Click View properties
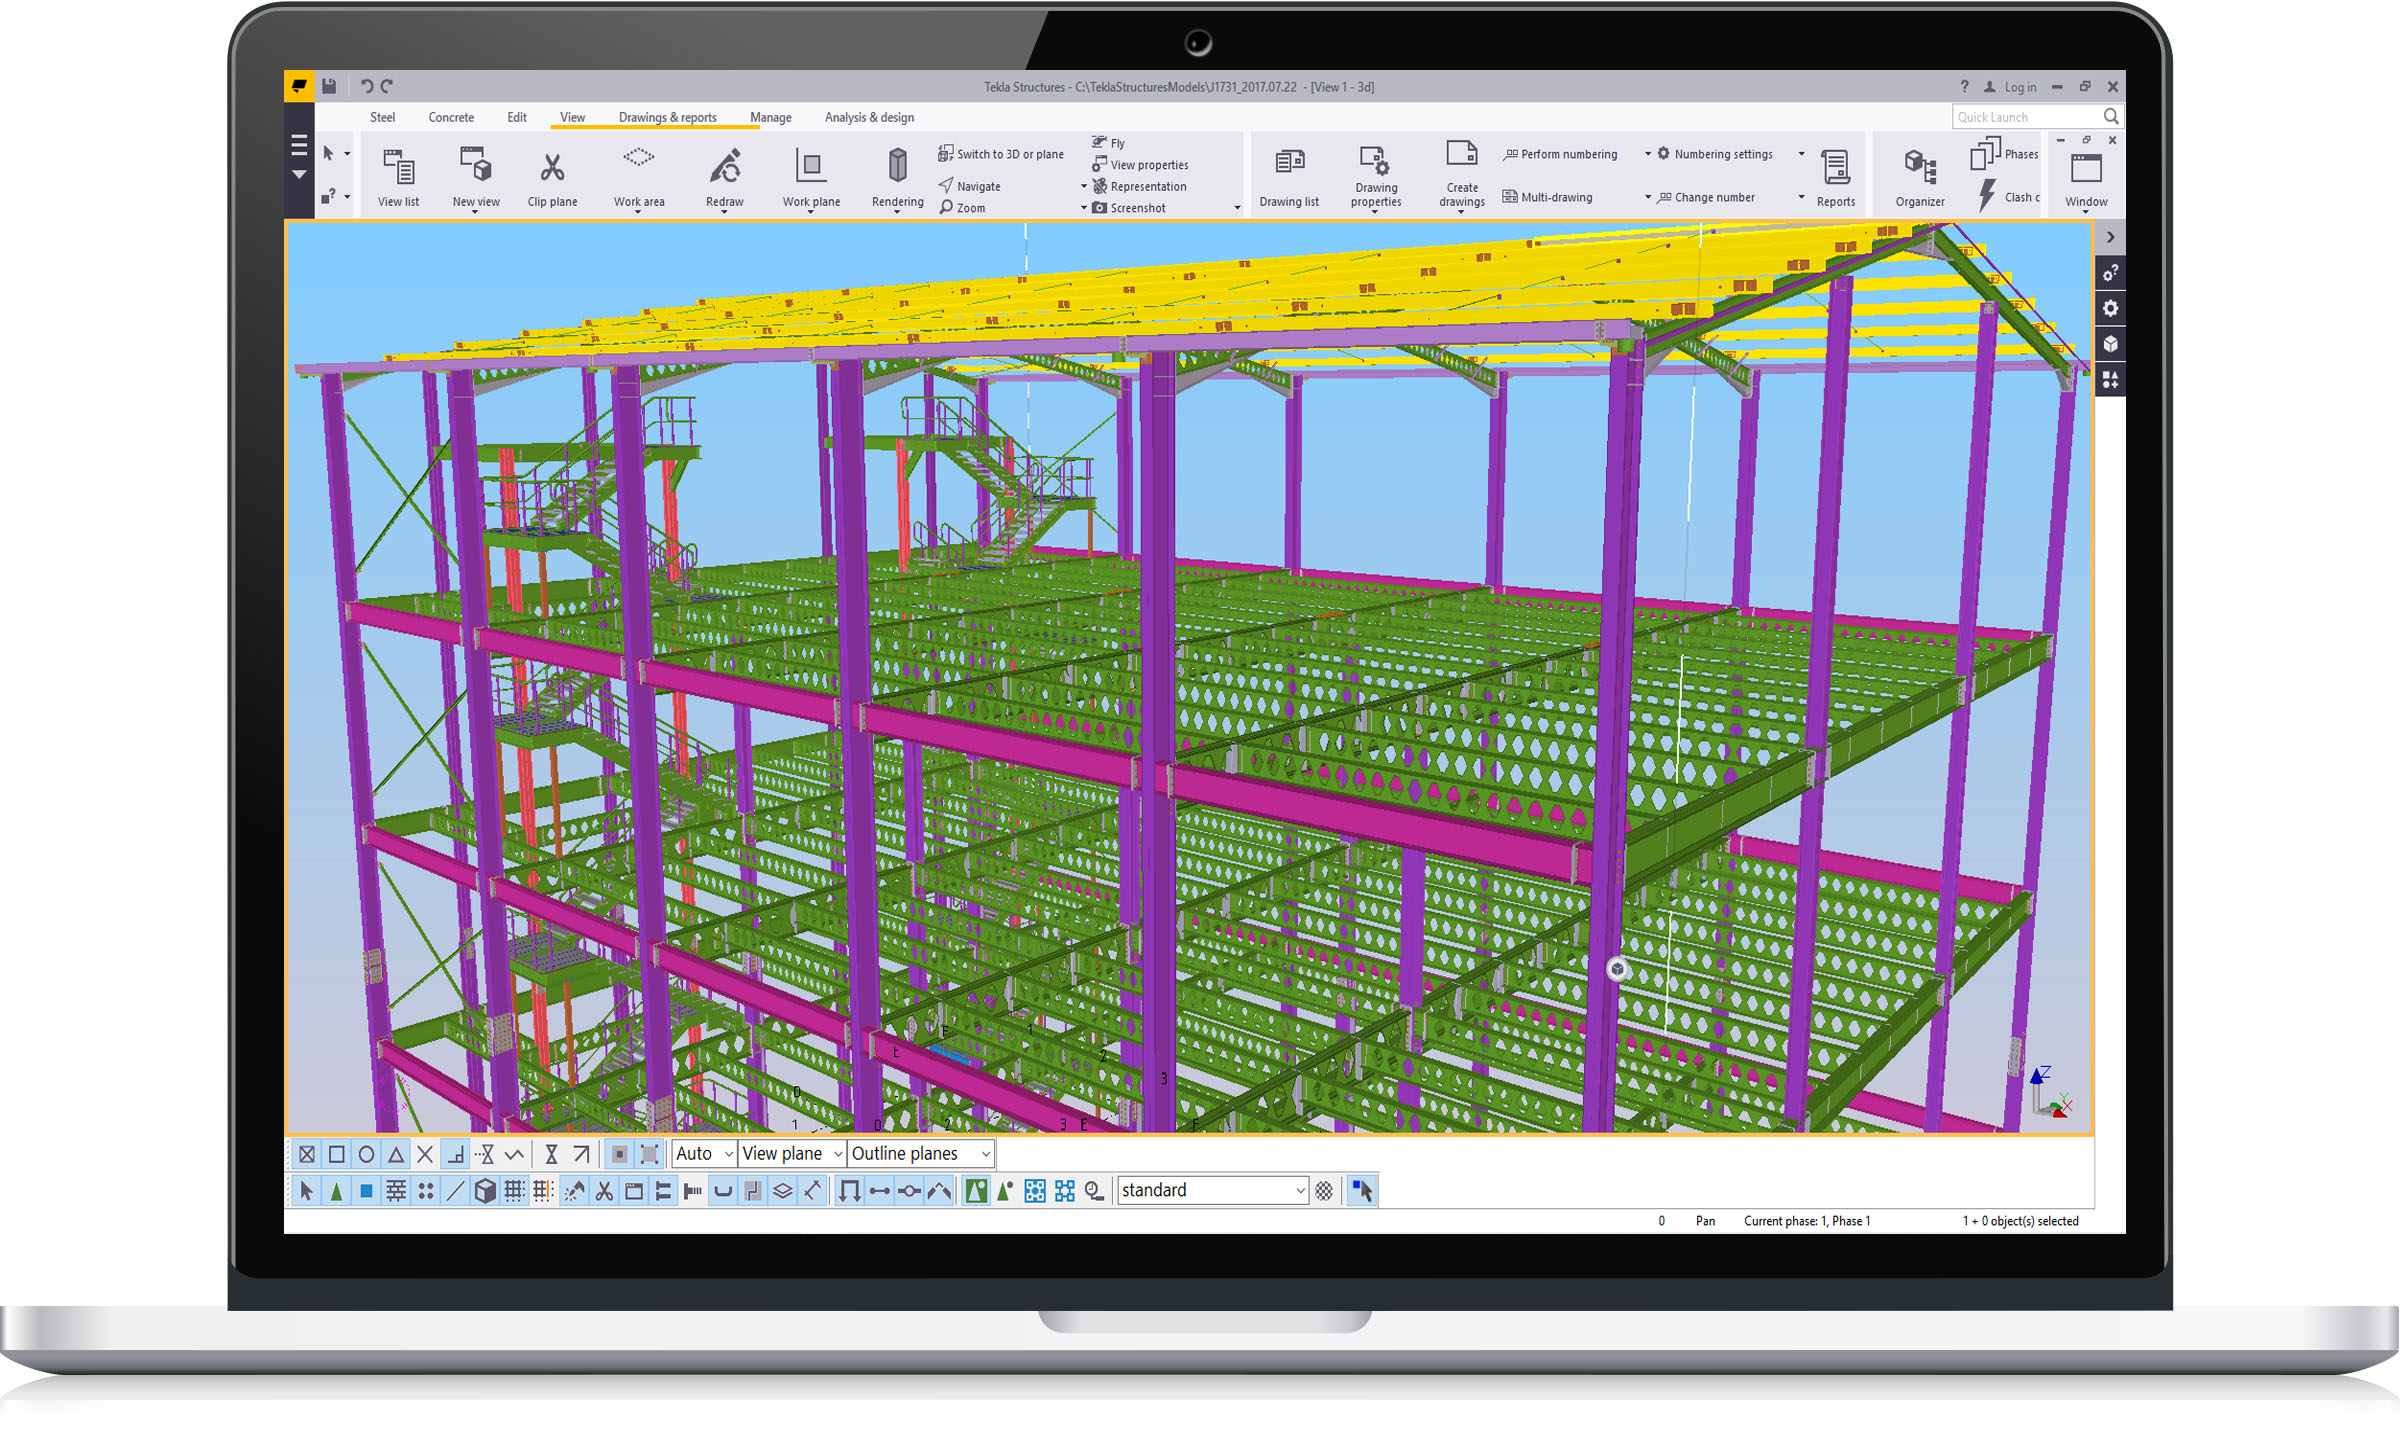Viewport: 2400px width, 1444px height. (x=1140, y=165)
